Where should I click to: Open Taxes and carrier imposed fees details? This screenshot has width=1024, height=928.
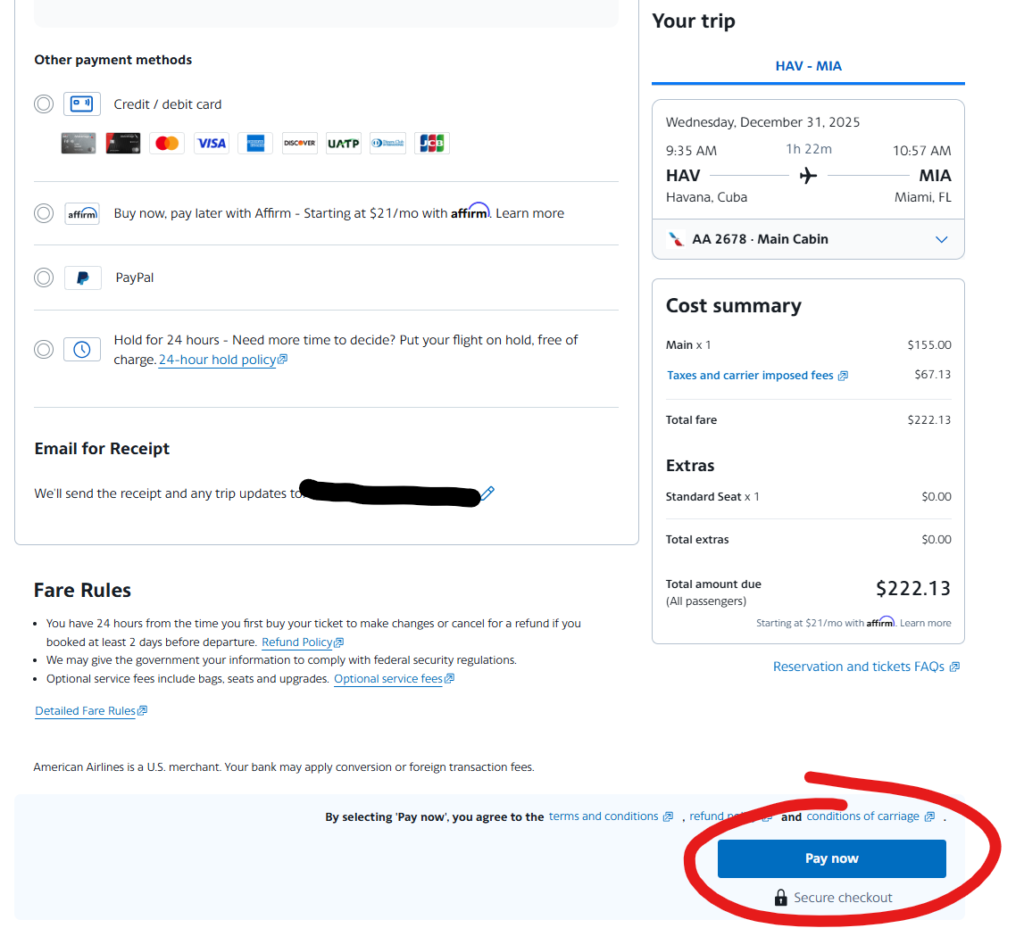(750, 376)
